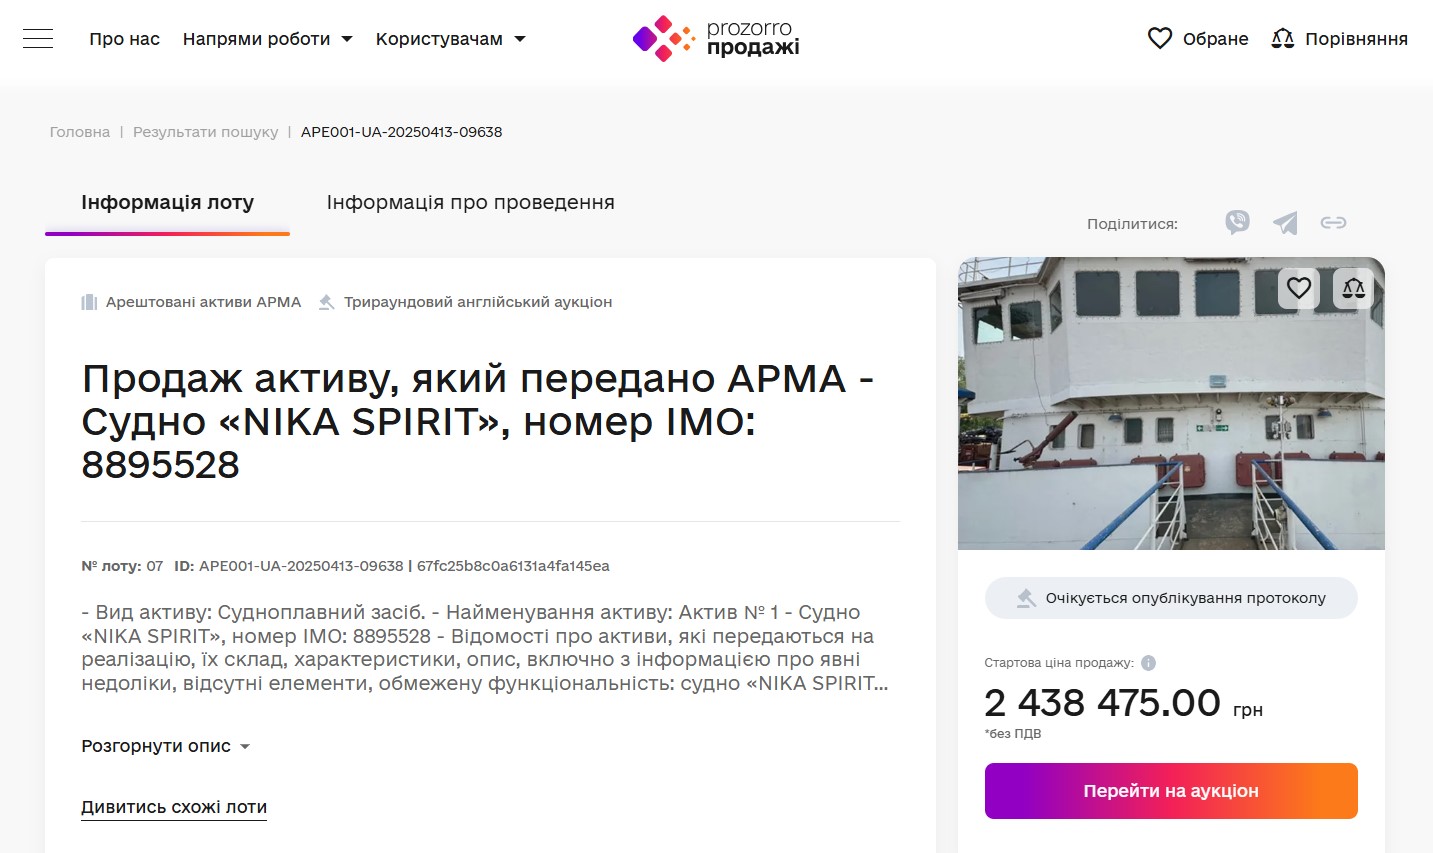The width and height of the screenshot is (1433, 853).
Task: Expand Користувачам dropdown
Action: coord(451,39)
